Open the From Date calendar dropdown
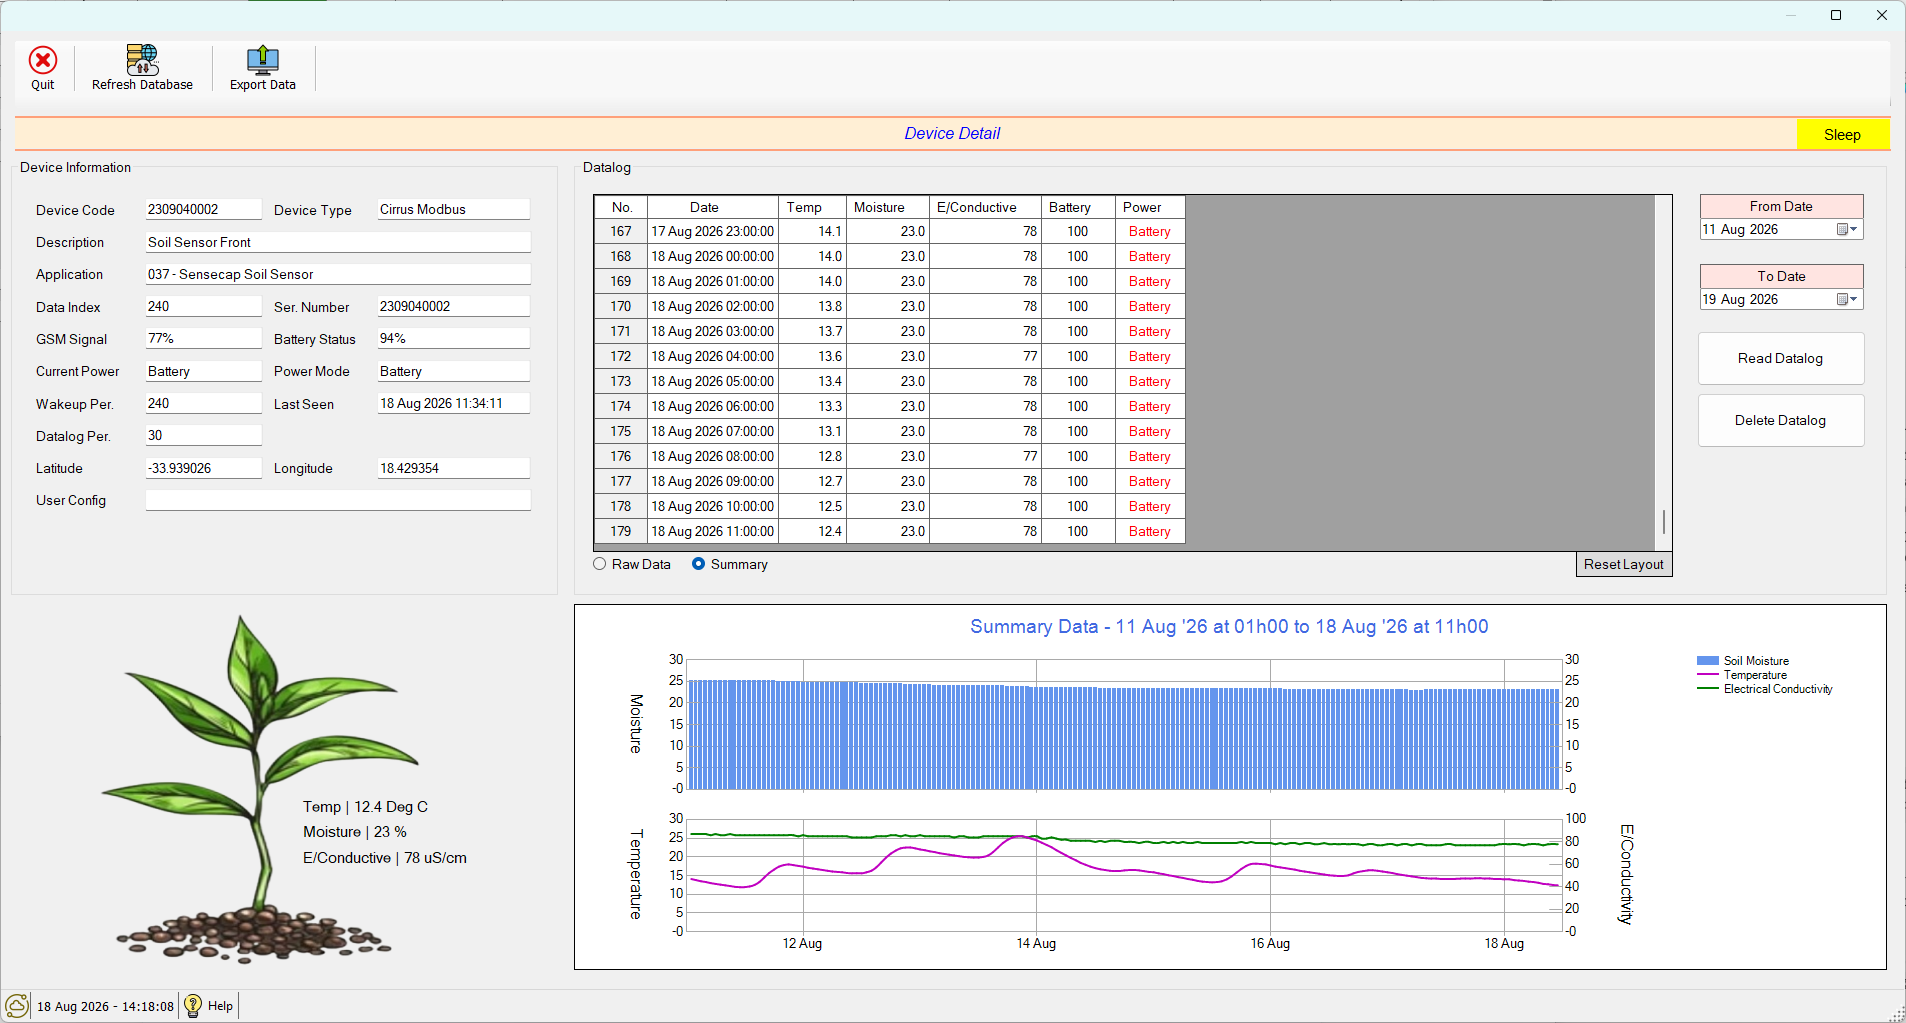Screen dimensions: 1906x1023 coord(1848,230)
